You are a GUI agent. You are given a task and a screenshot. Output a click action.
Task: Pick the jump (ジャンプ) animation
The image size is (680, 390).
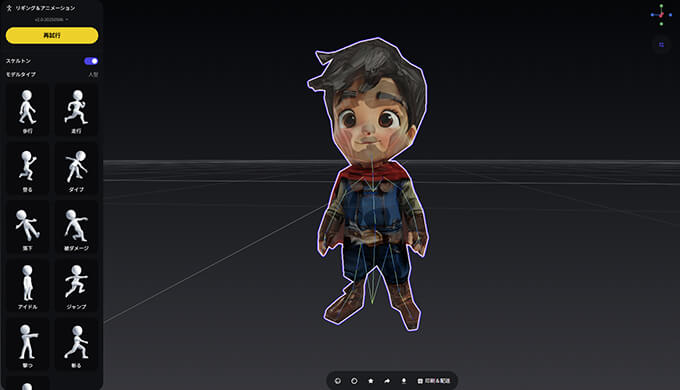[x=76, y=286]
